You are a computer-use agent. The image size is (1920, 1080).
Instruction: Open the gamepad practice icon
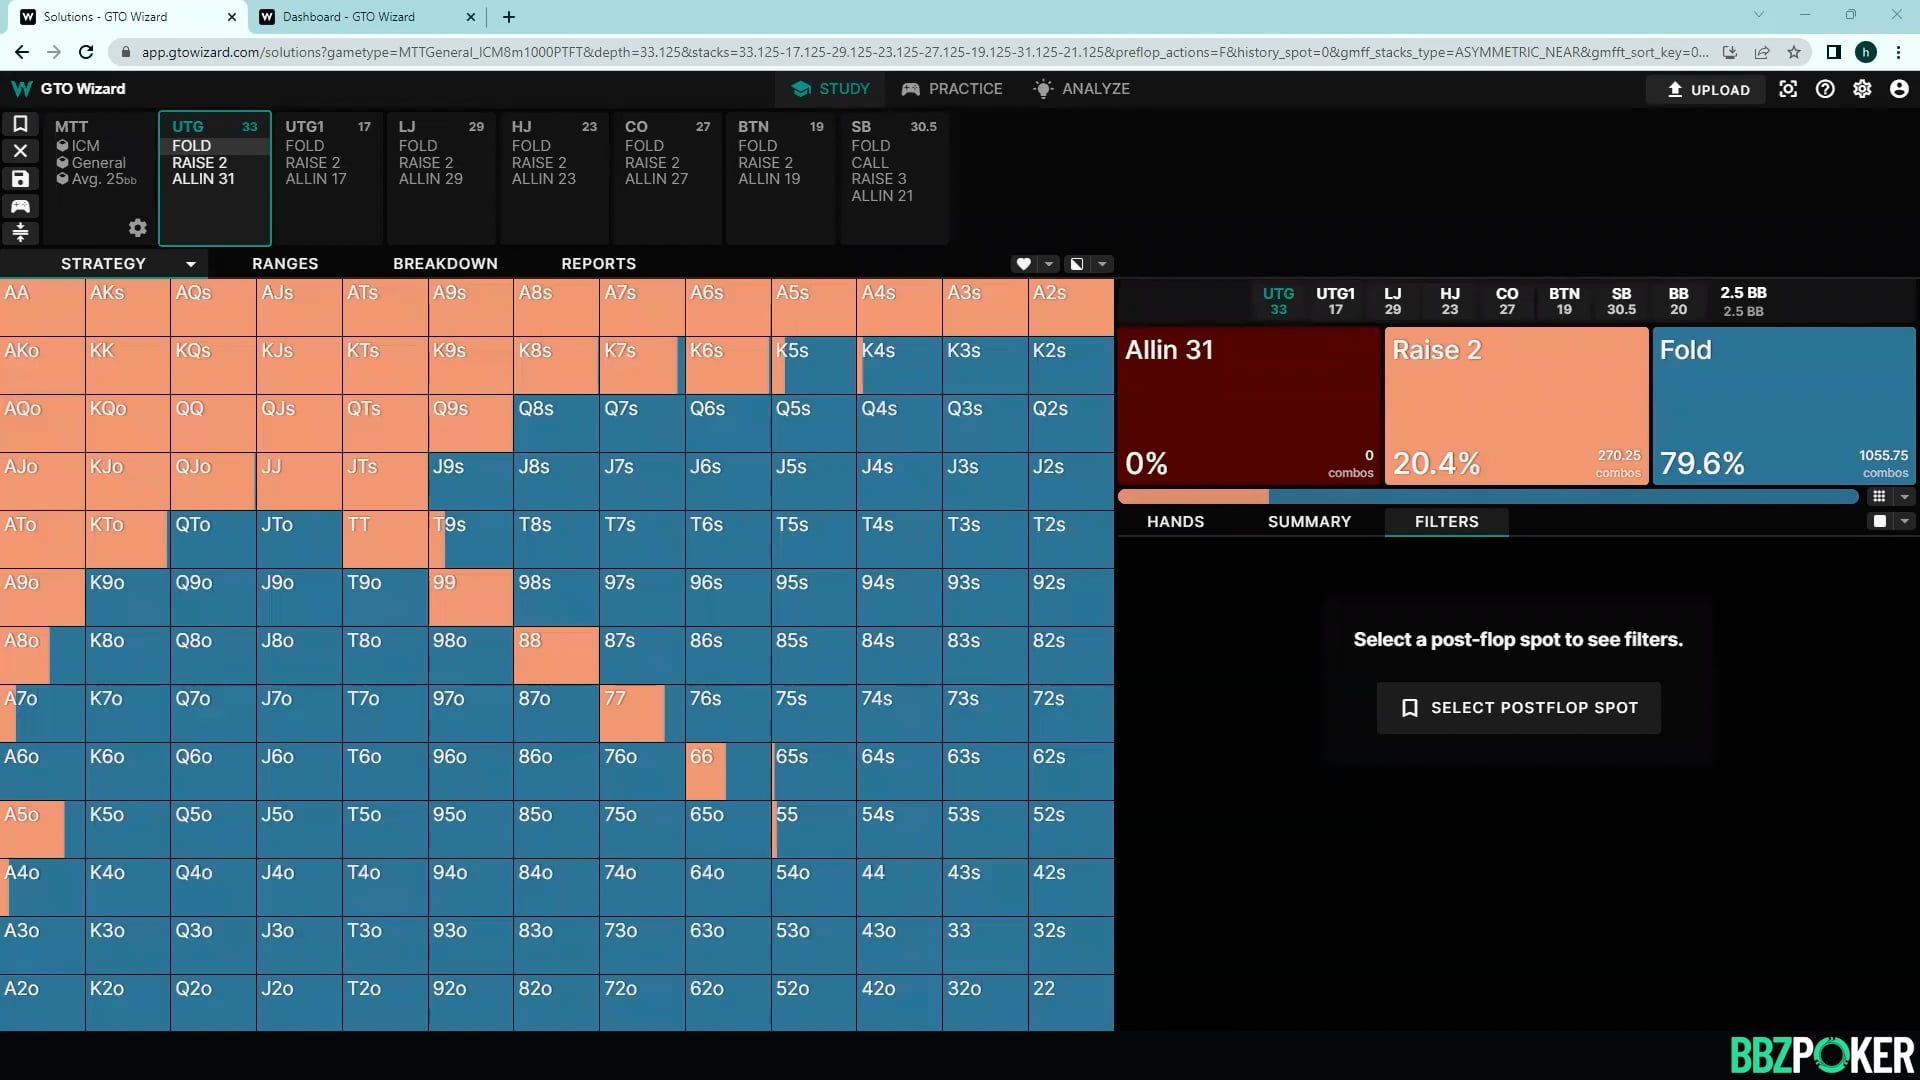tap(20, 206)
